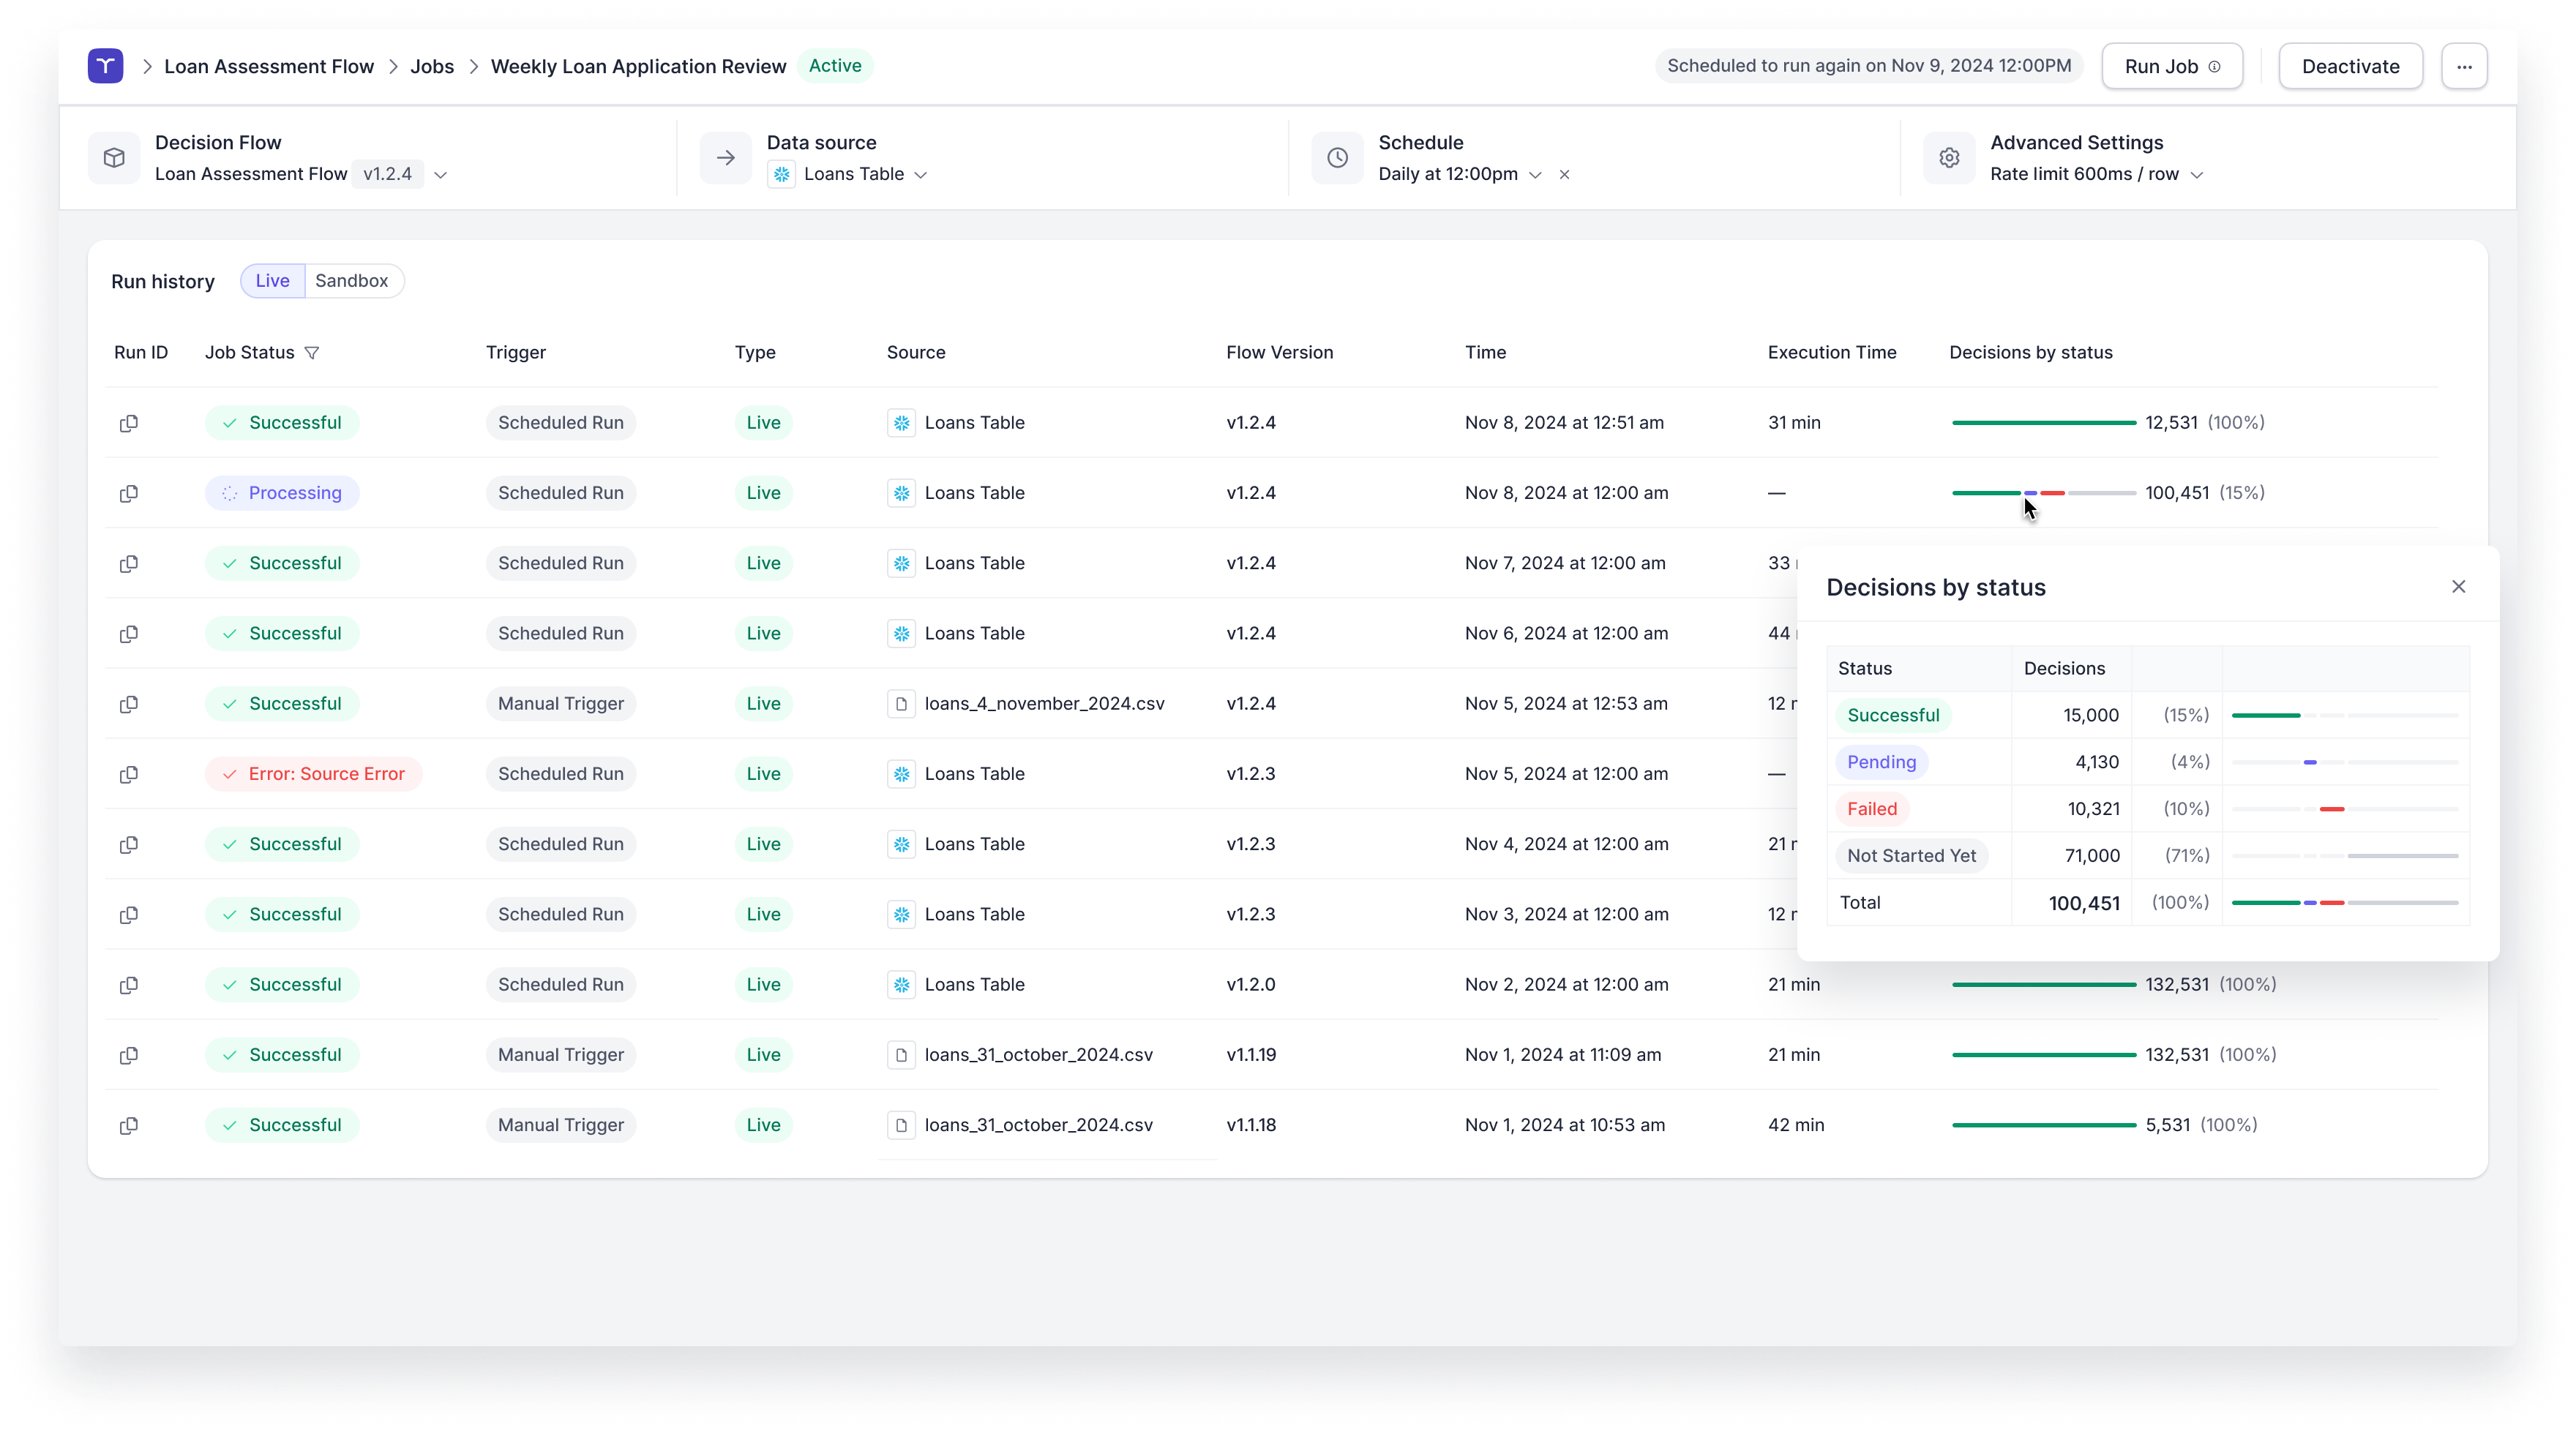Go to Jobs in the breadcrumb

[432, 67]
